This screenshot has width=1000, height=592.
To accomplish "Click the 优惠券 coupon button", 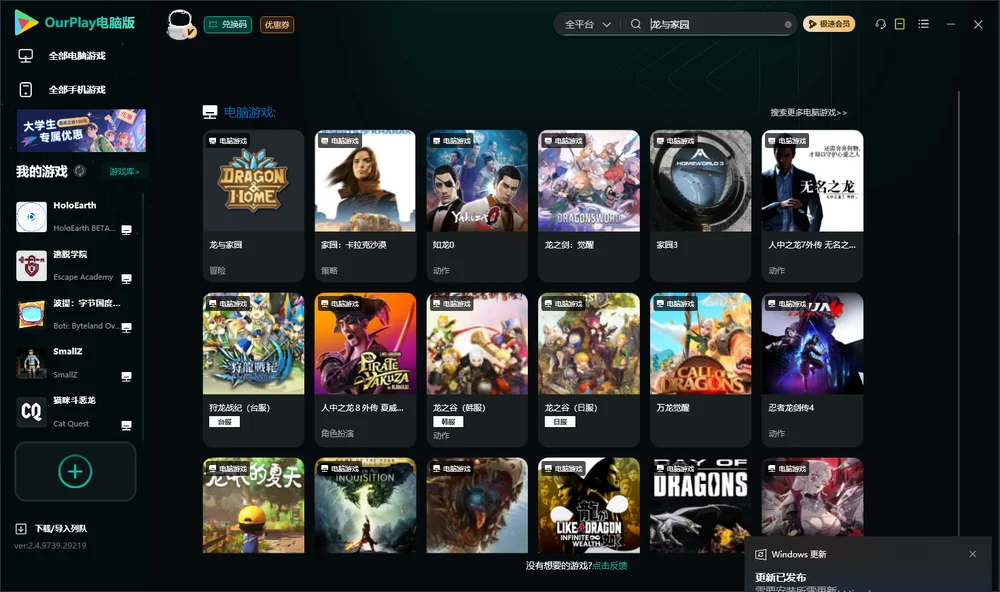I will 277,25.
